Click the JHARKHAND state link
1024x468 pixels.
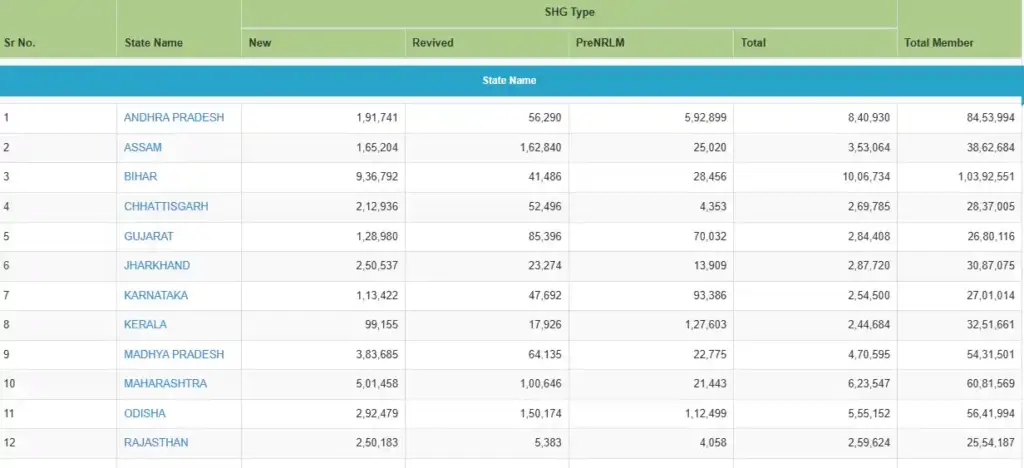click(x=156, y=265)
